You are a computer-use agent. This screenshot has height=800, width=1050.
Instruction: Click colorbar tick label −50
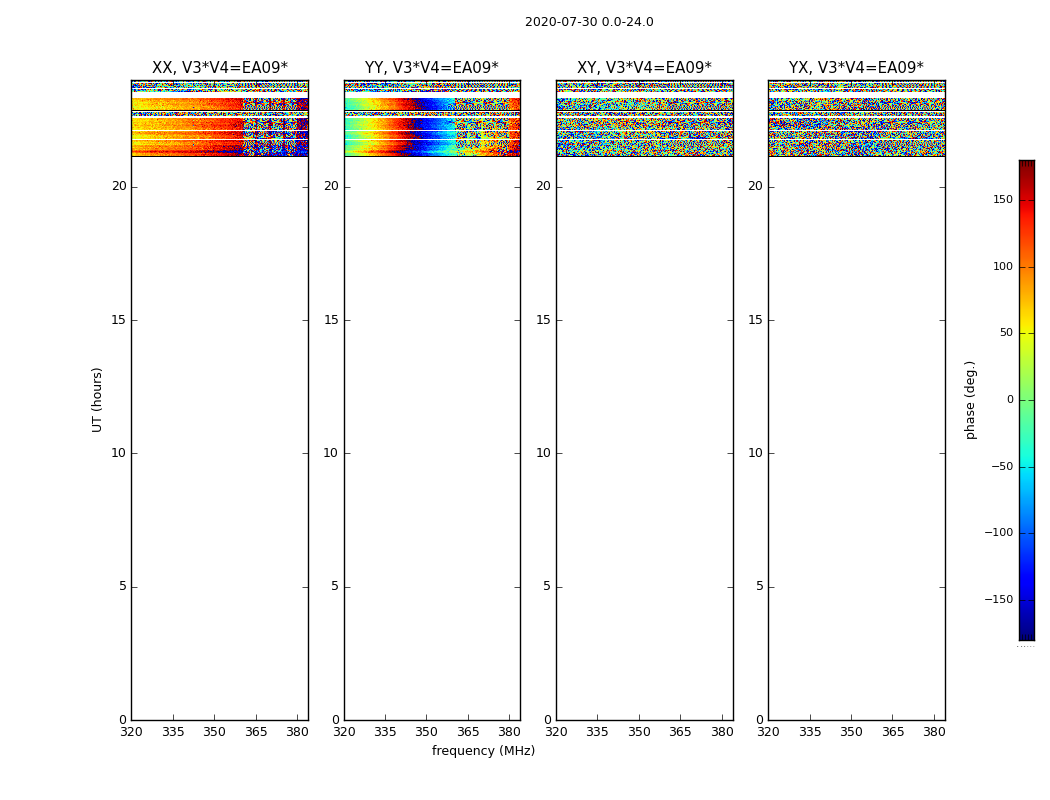(1002, 467)
